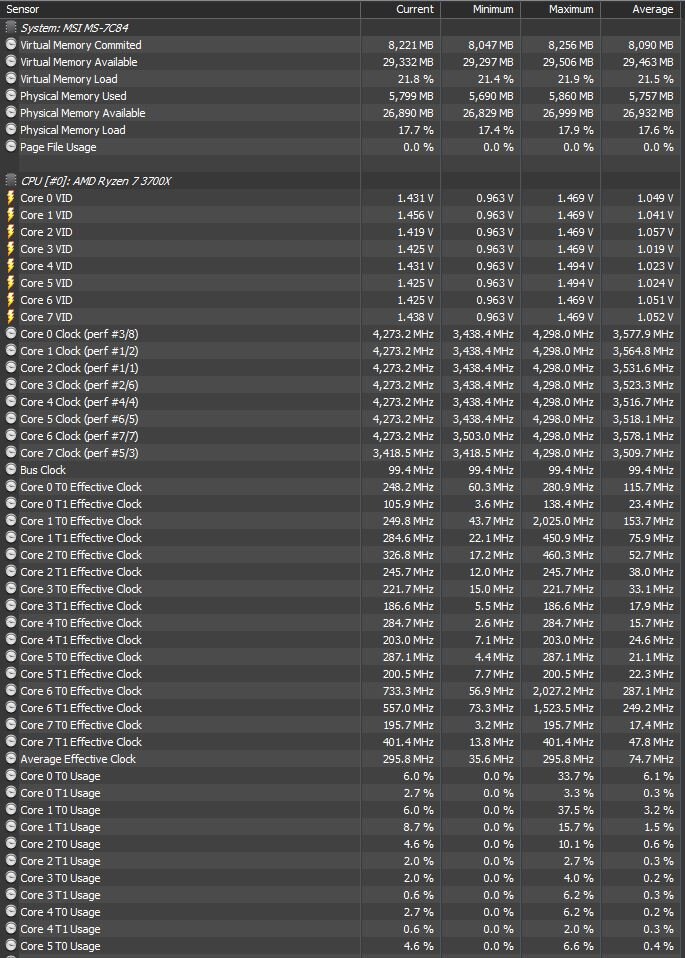This screenshot has height=958, width=685.
Task: Select the Core 1 T1 Usage row
Action: (342, 827)
